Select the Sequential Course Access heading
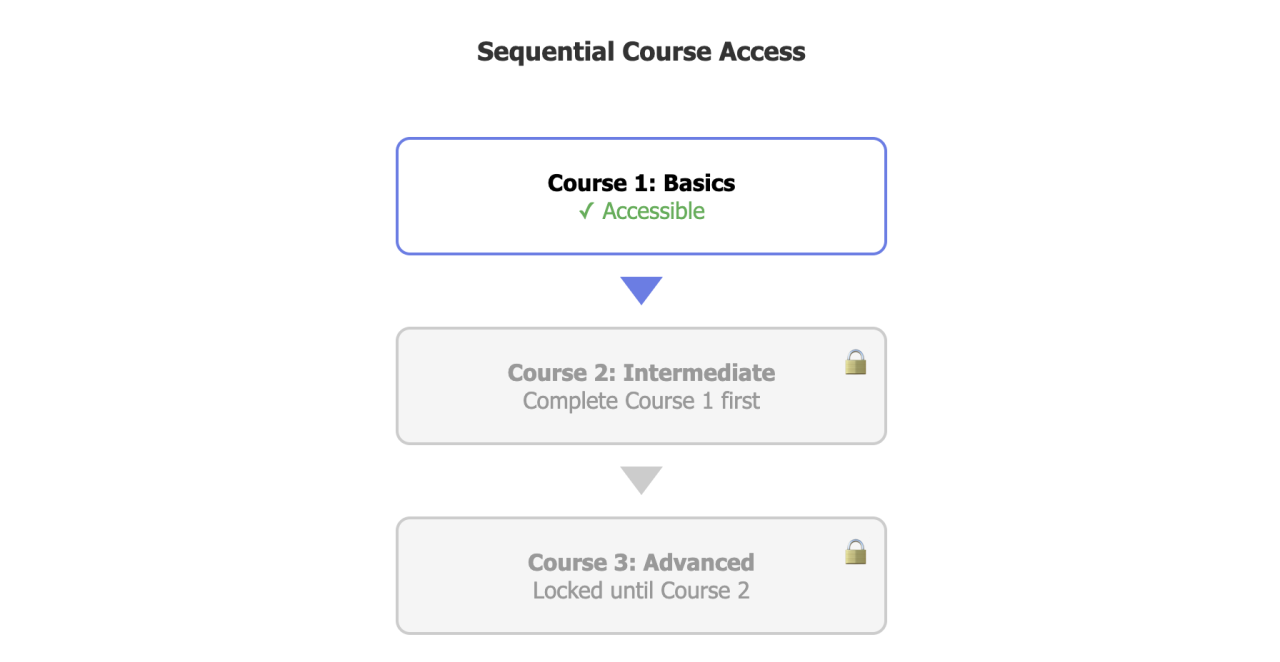This screenshot has width=1280, height=662. (x=641, y=51)
